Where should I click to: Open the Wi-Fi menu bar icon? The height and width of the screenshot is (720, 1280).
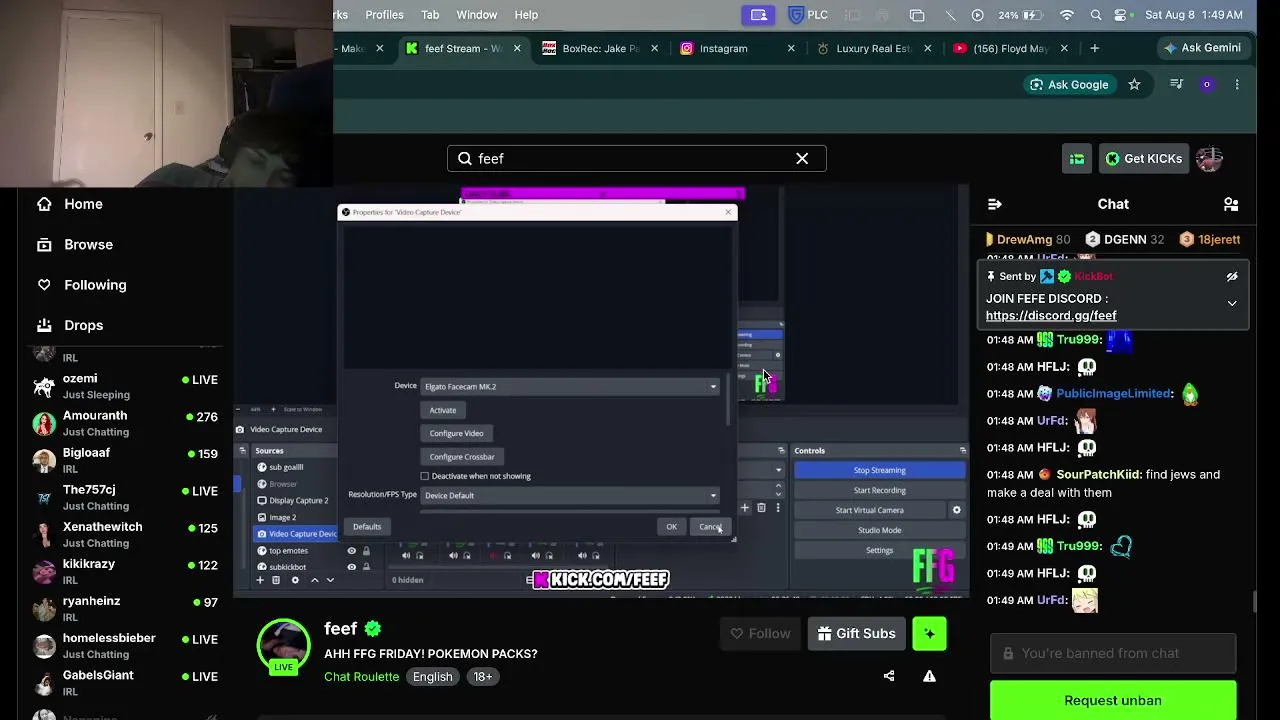point(1067,15)
